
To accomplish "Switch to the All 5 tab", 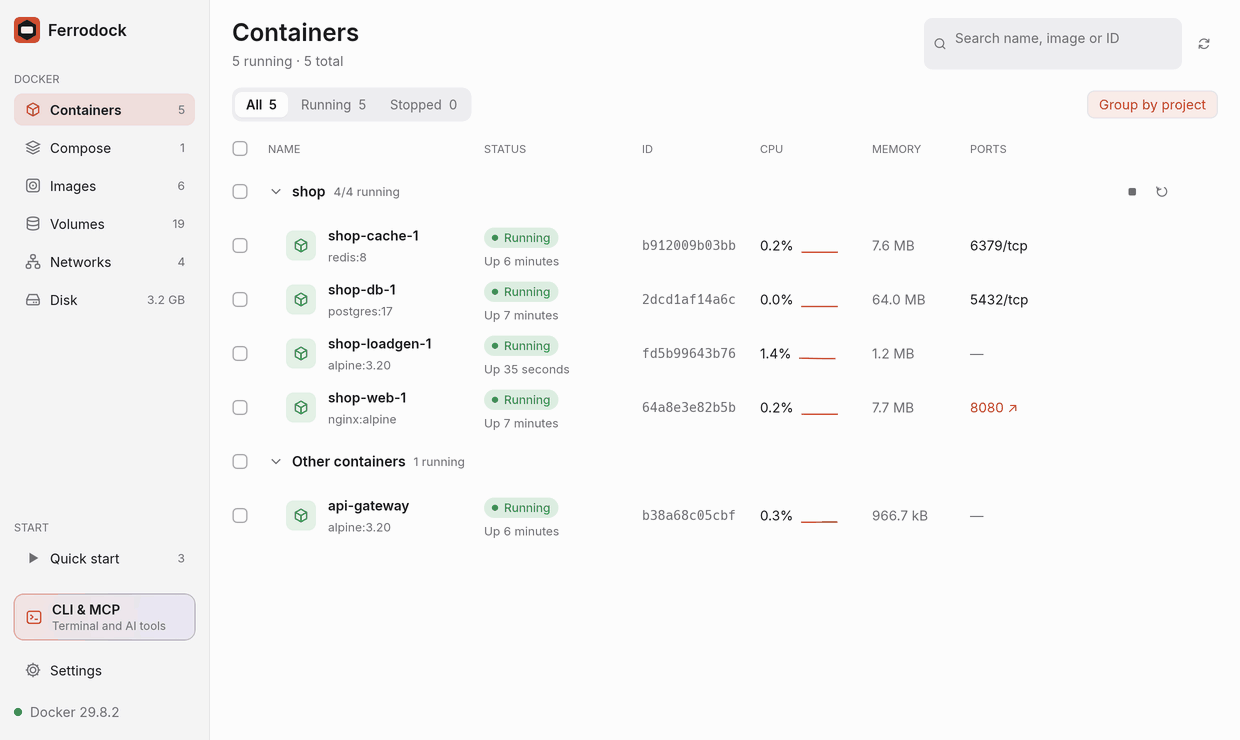I will pyautogui.click(x=261, y=104).
